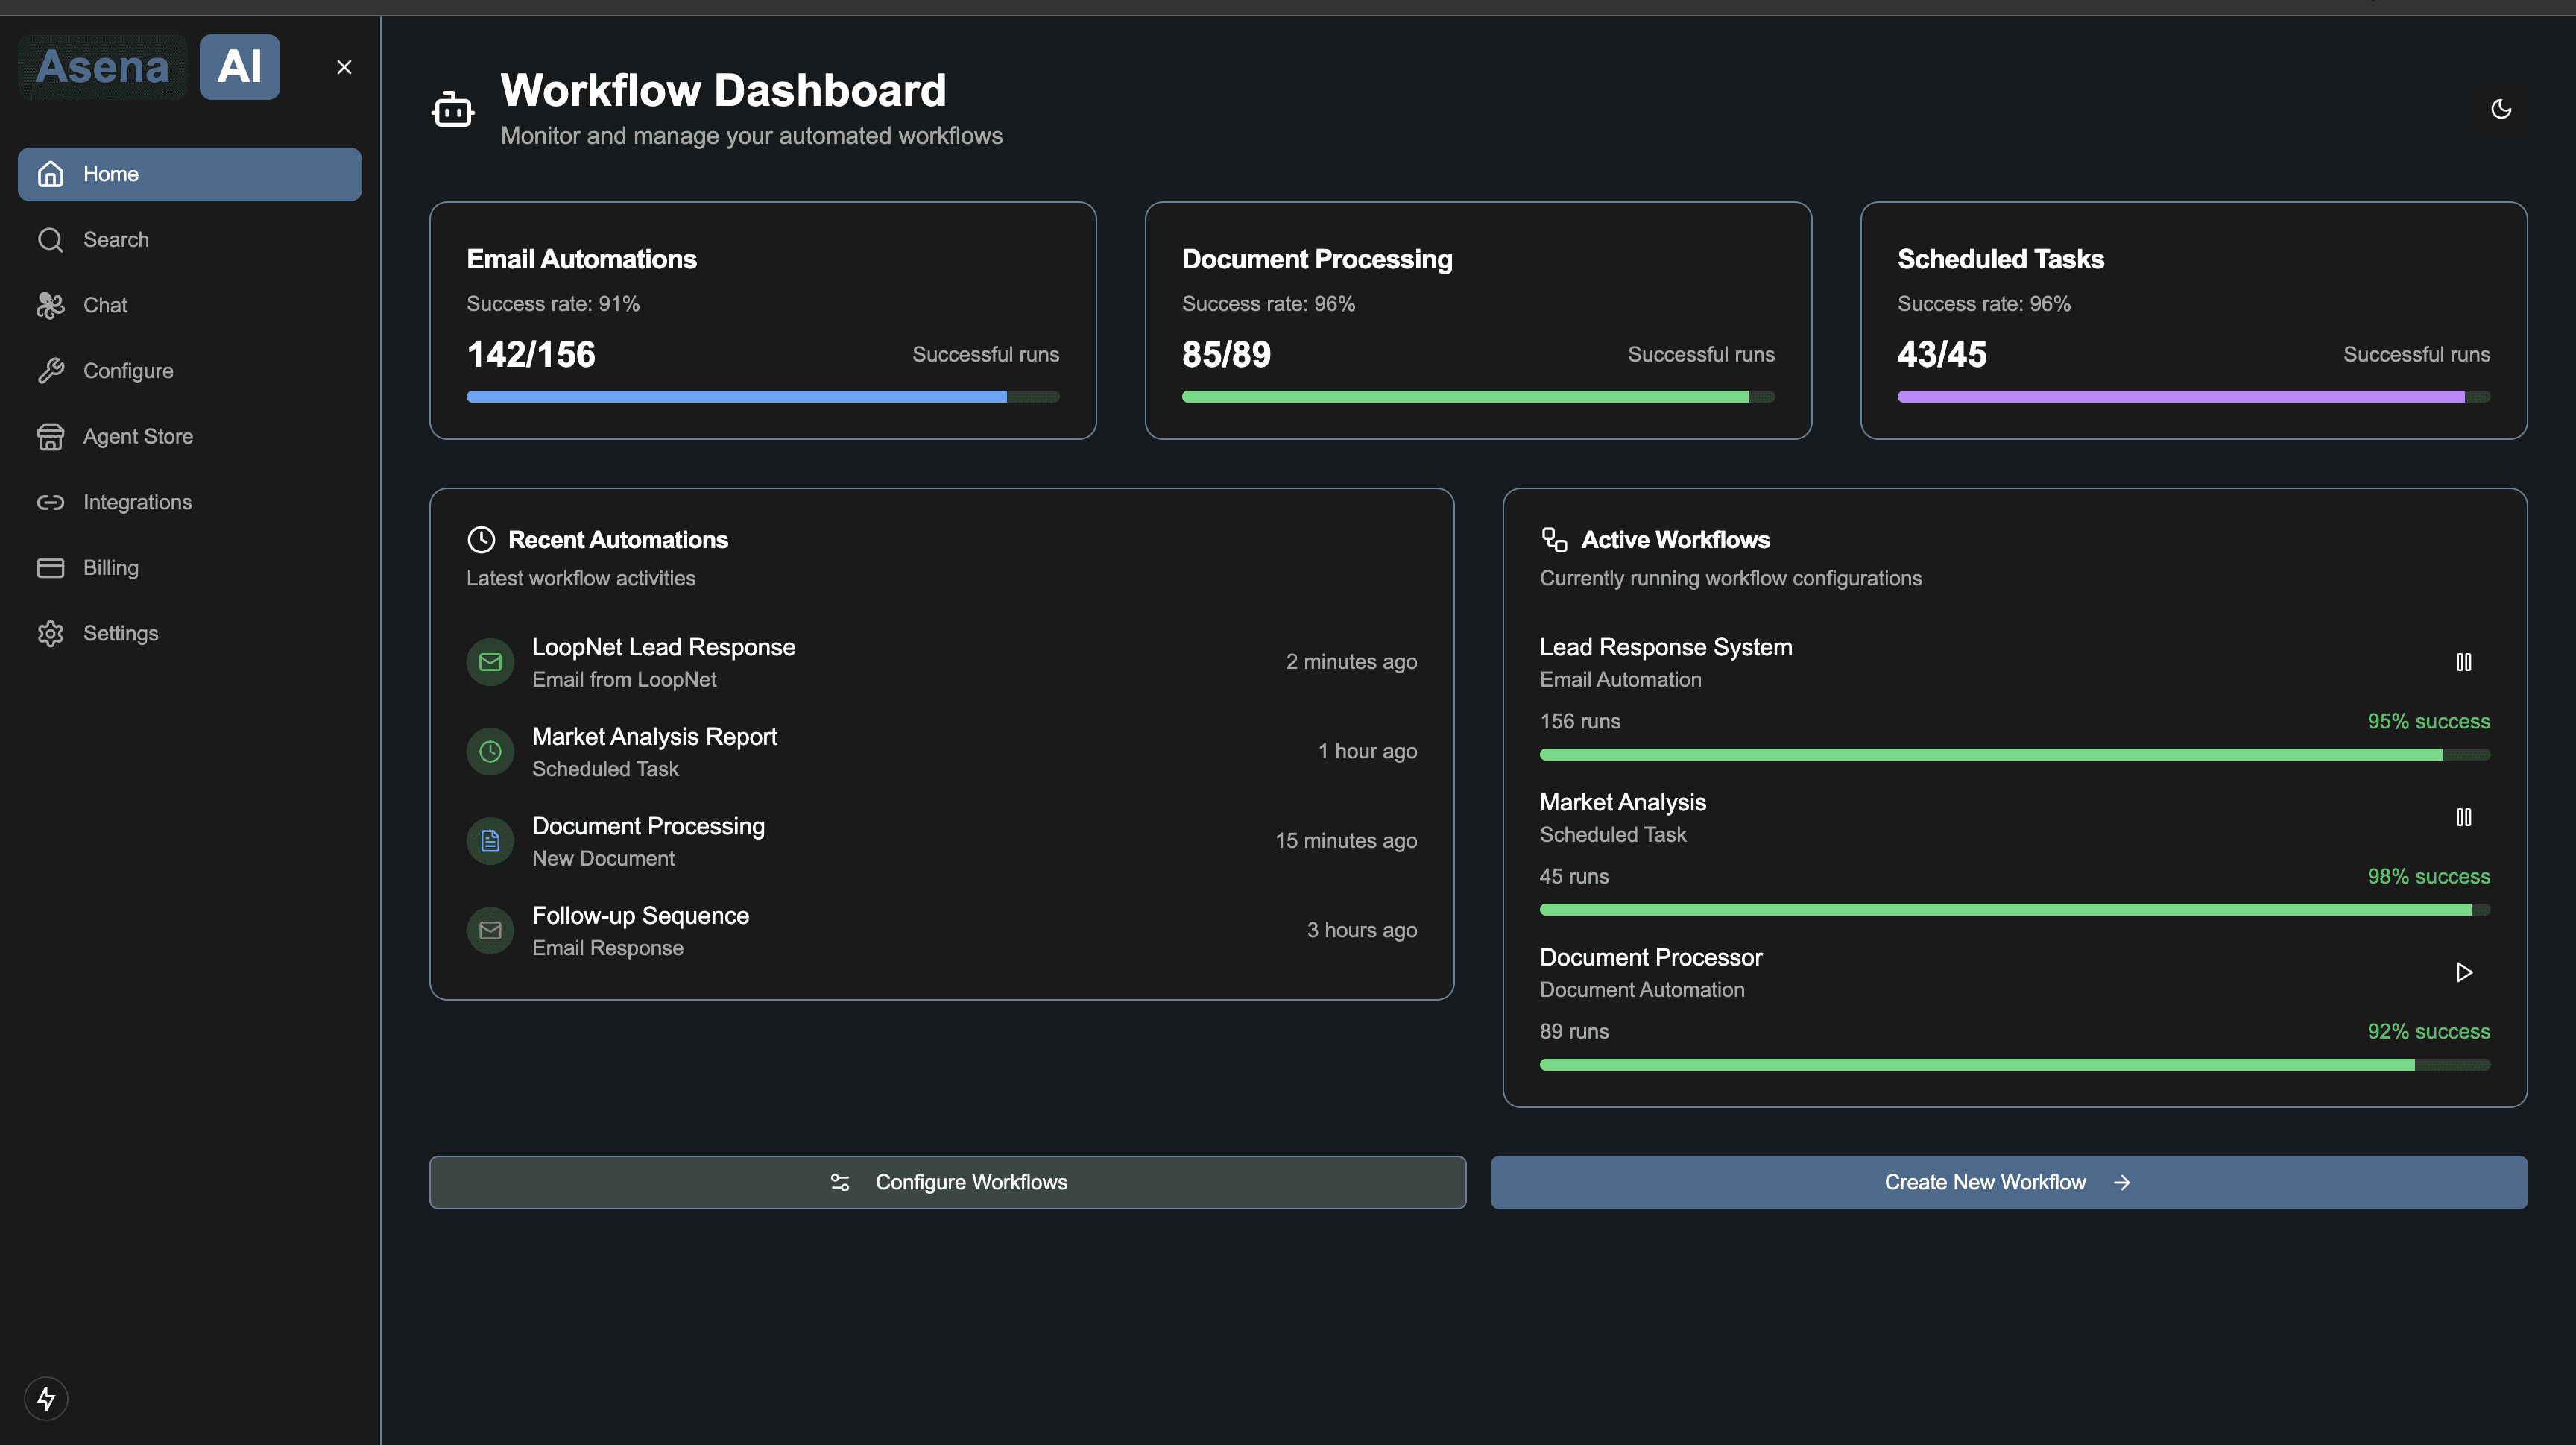The image size is (2576, 1445).
Task: Click the Scheduled Tasks purple progress bar
Action: pyautogui.click(x=2194, y=397)
